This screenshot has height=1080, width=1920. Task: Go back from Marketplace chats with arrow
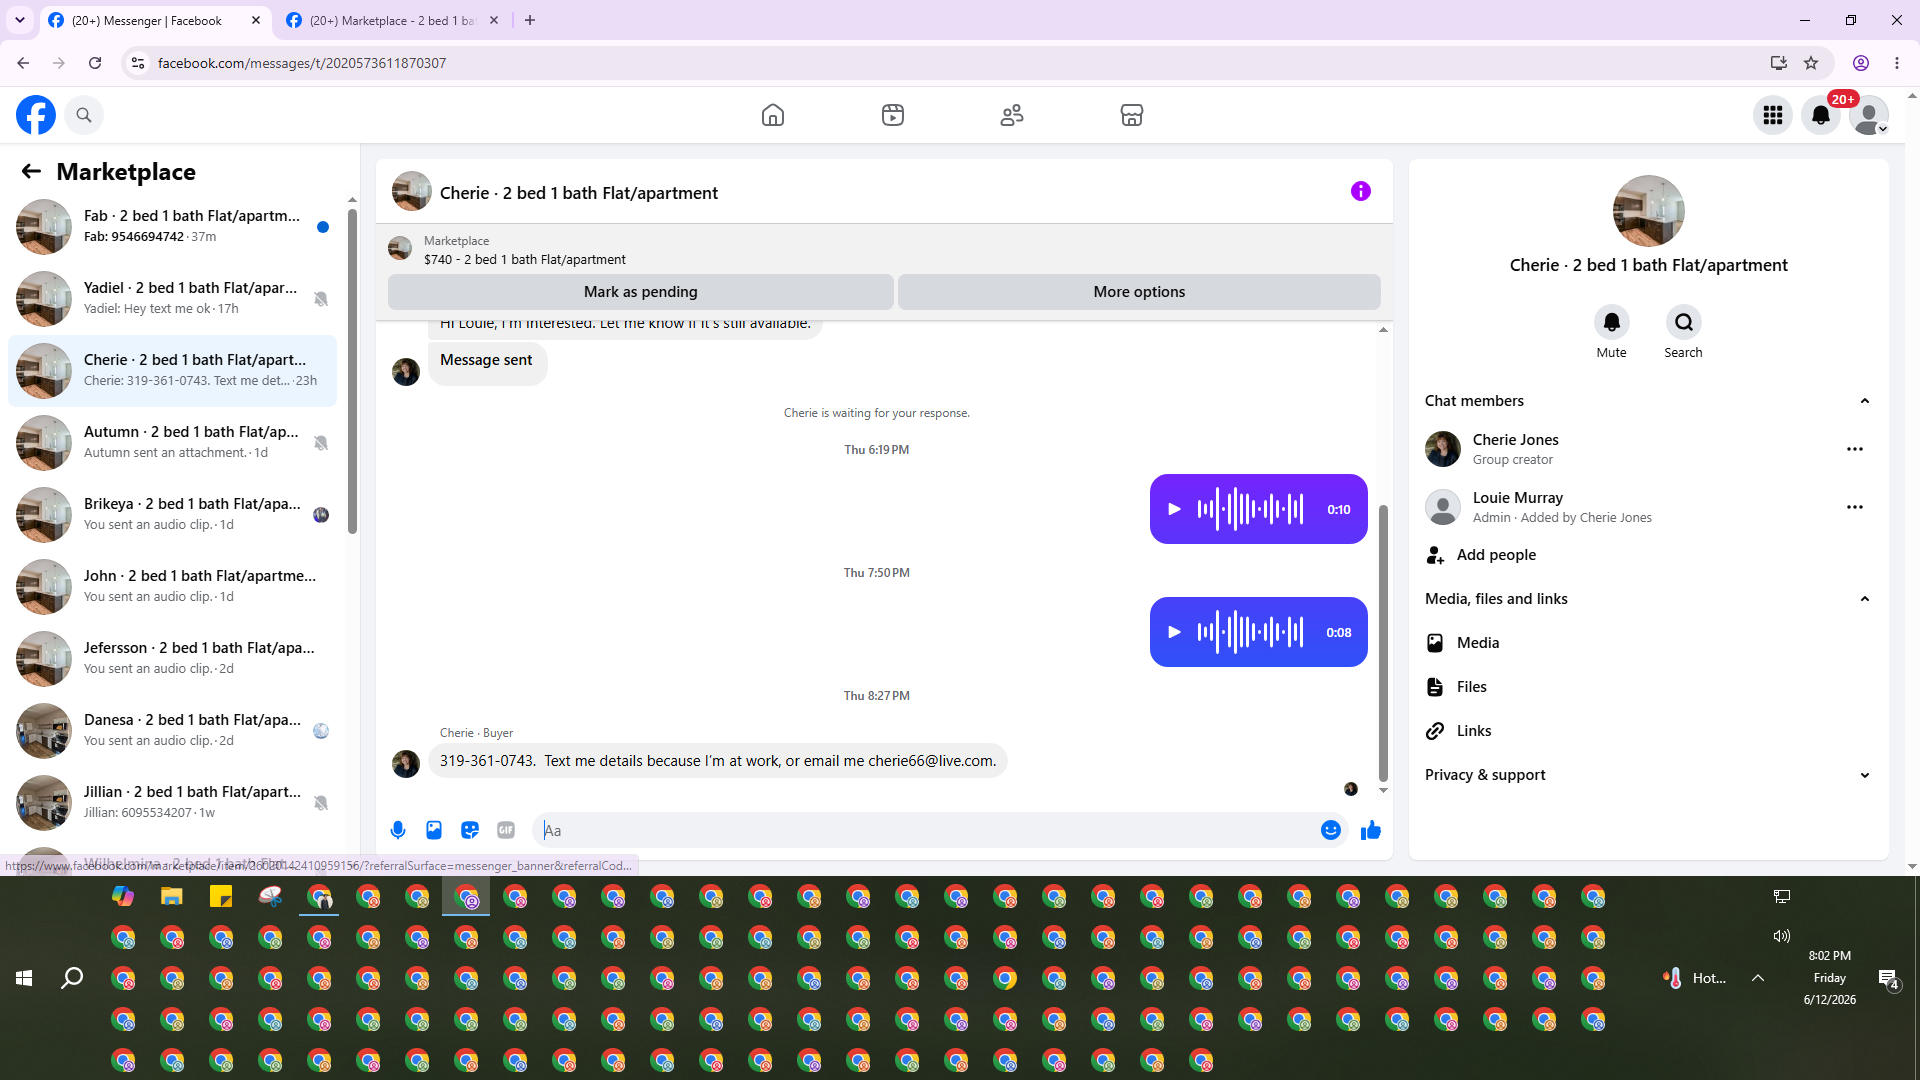[x=31, y=172]
